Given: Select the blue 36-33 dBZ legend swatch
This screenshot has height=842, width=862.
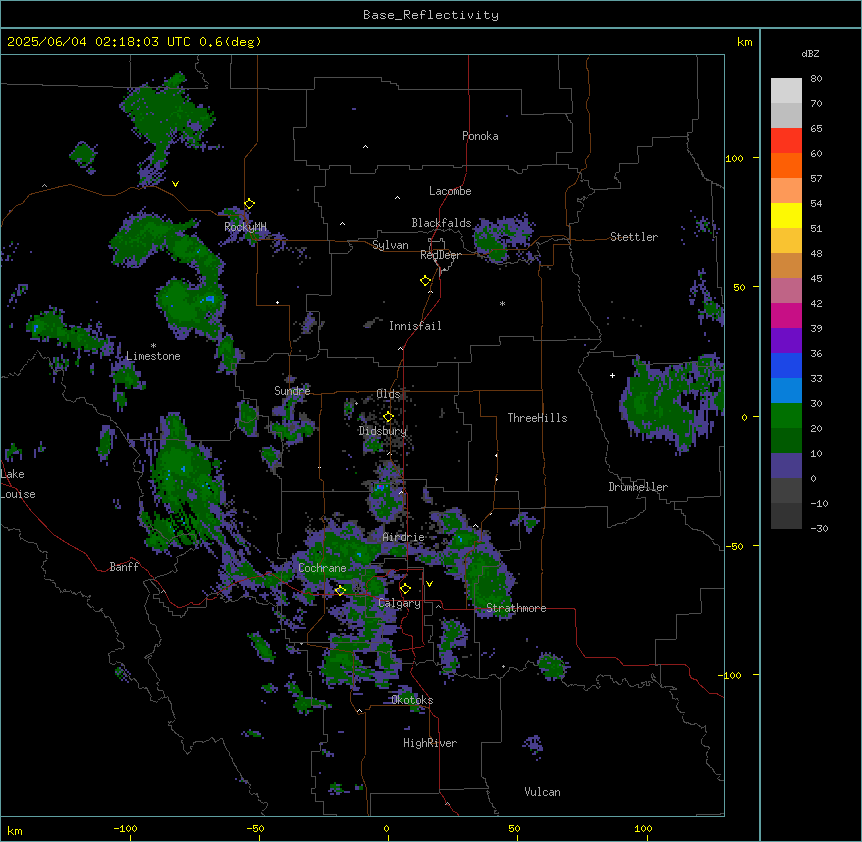Looking at the screenshot, I should click(786, 366).
